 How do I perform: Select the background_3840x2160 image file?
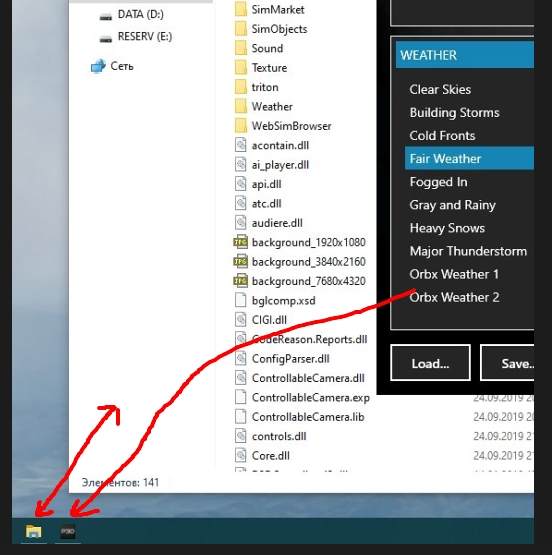coord(309,262)
